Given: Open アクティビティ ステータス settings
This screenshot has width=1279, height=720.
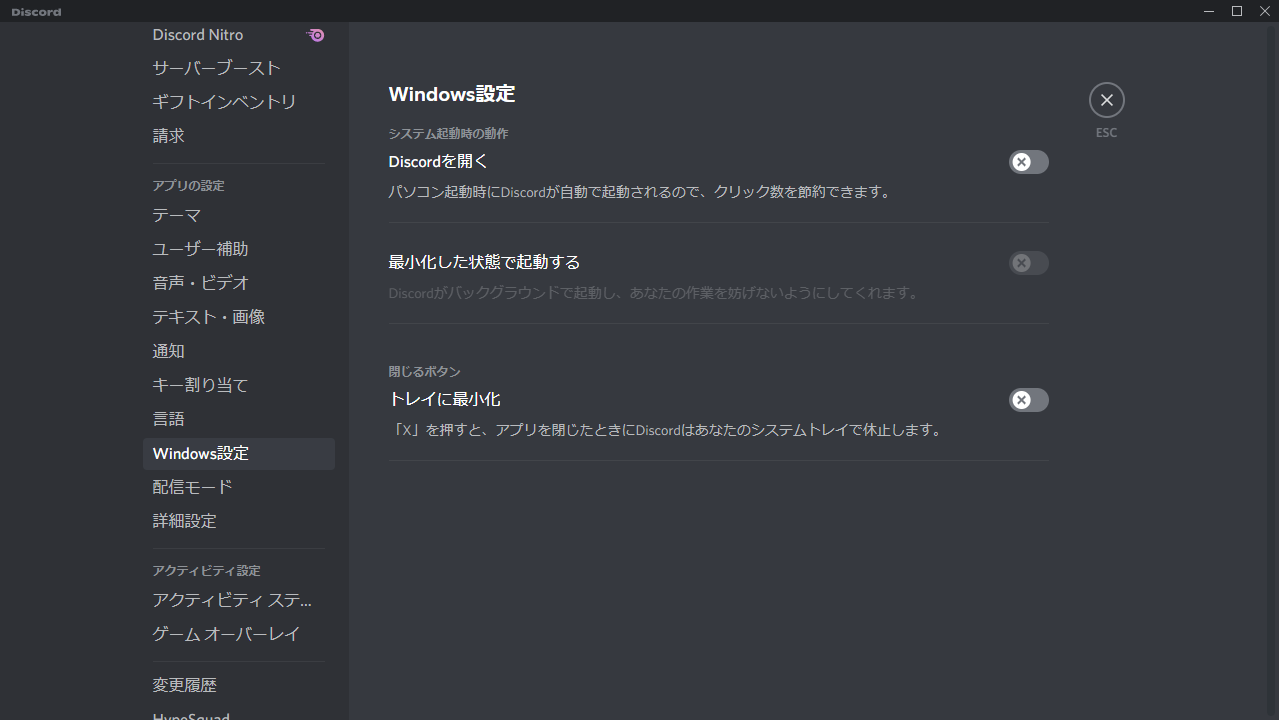Looking at the screenshot, I should (231, 599).
